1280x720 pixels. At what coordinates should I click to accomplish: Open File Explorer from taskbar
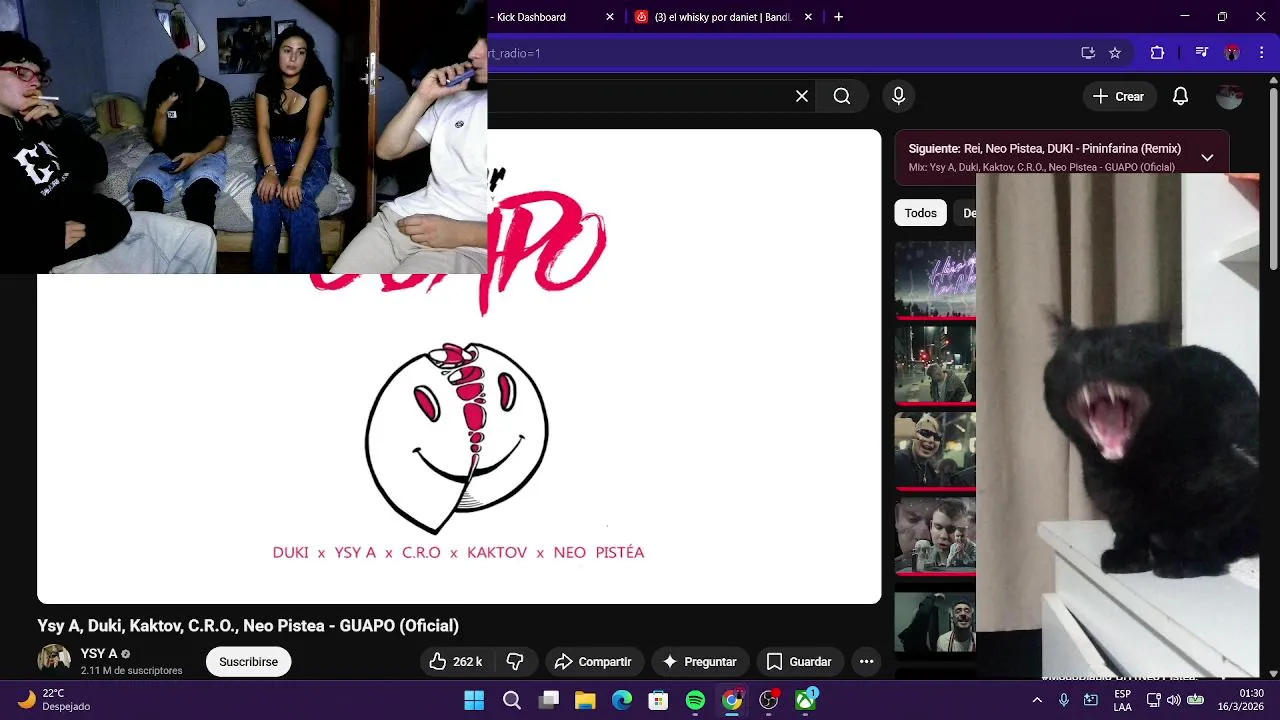pos(585,700)
